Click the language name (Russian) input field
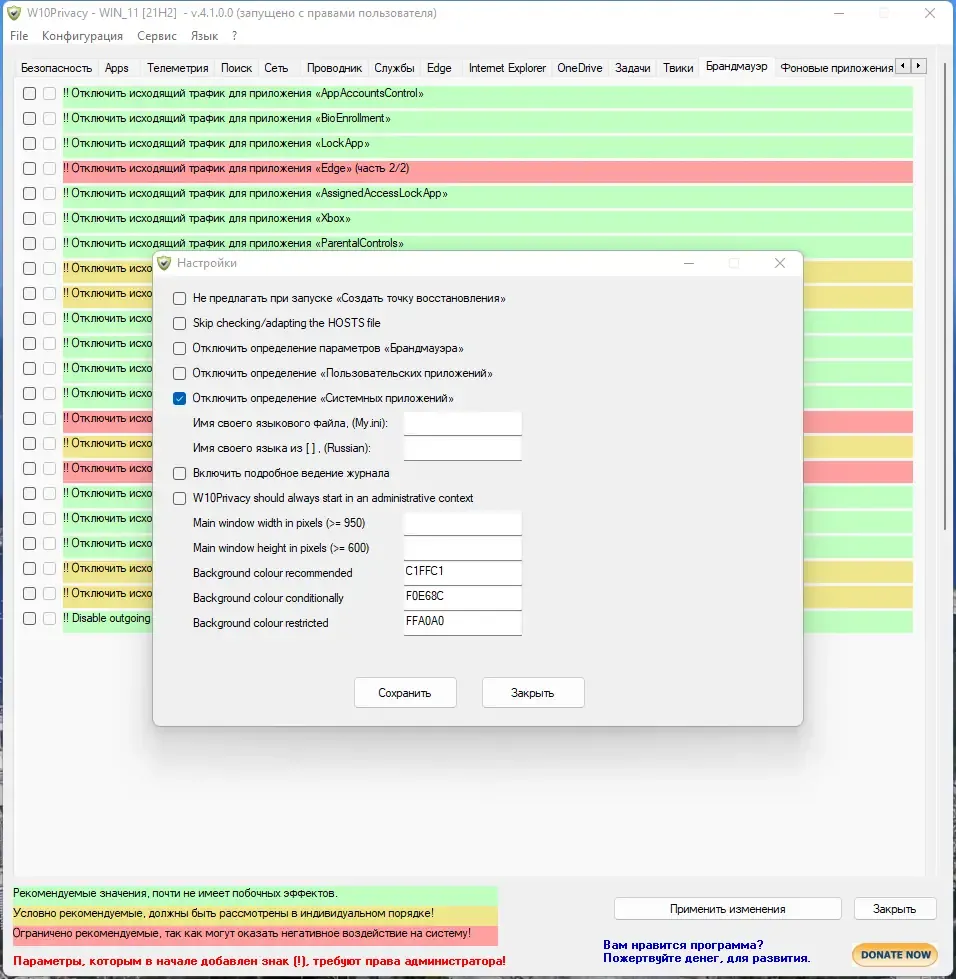Viewport: 956px width, 979px height. pyautogui.click(x=463, y=448)
